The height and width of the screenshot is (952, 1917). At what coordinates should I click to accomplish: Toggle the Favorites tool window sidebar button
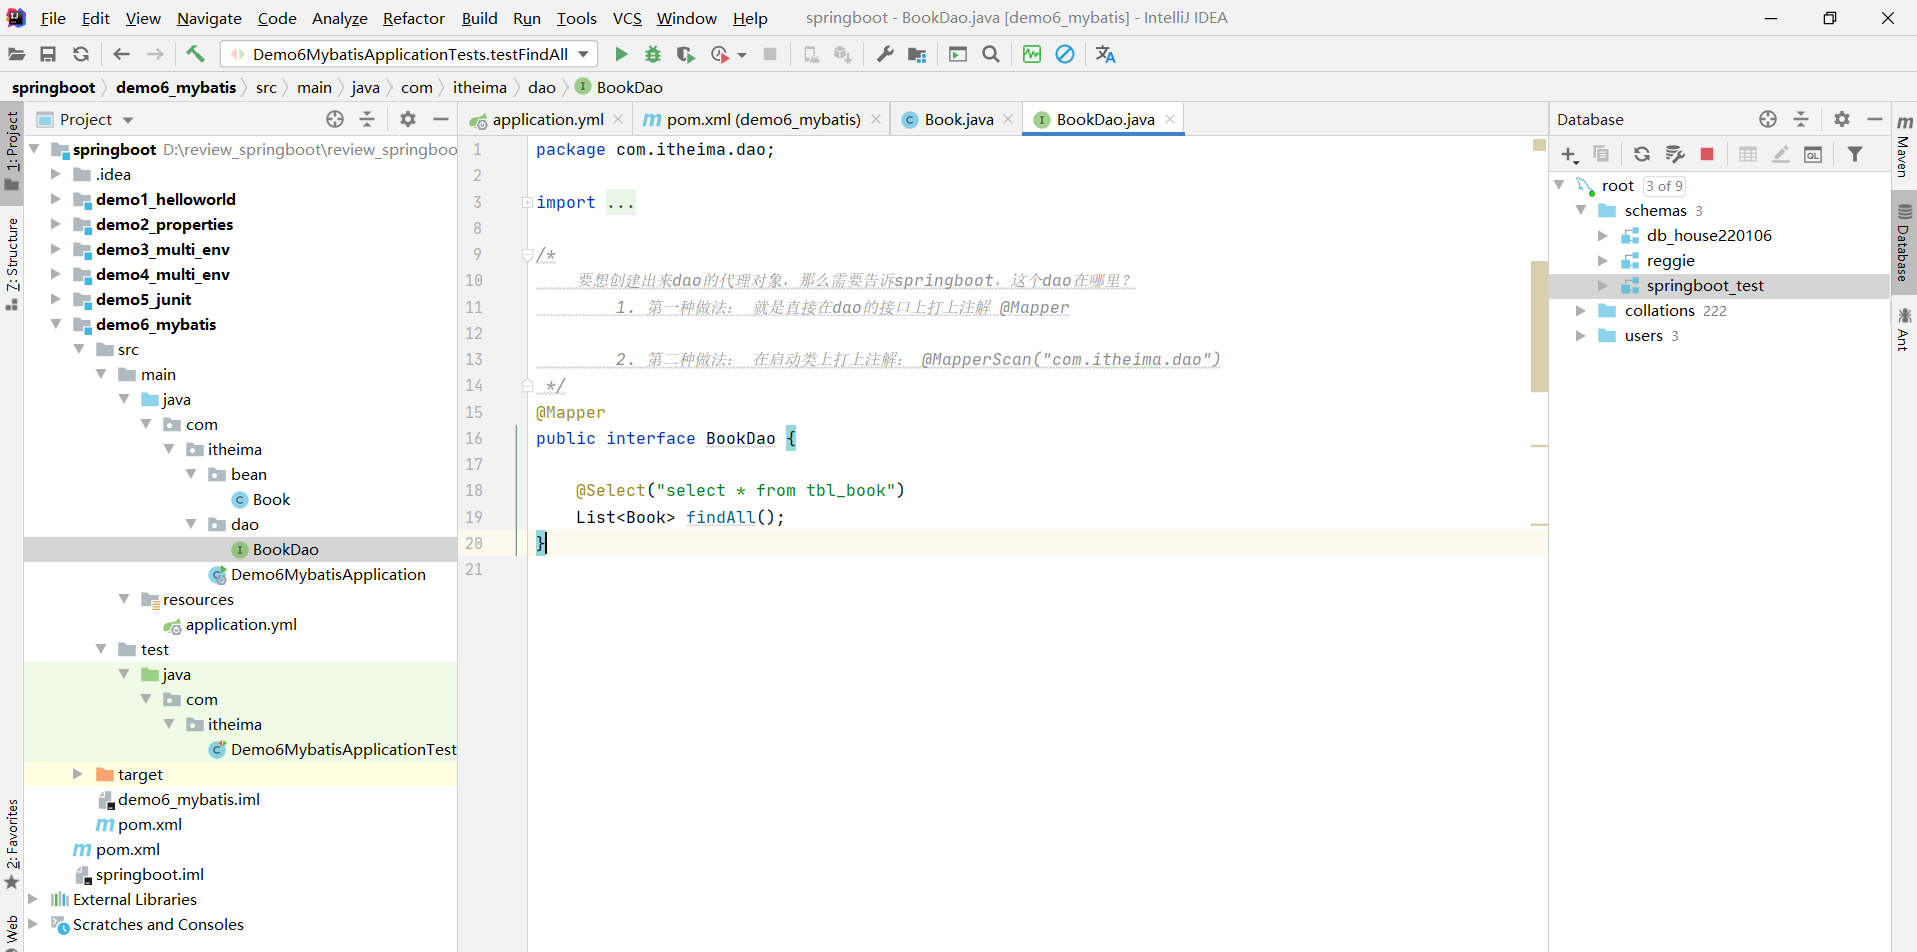pos(12,842)
